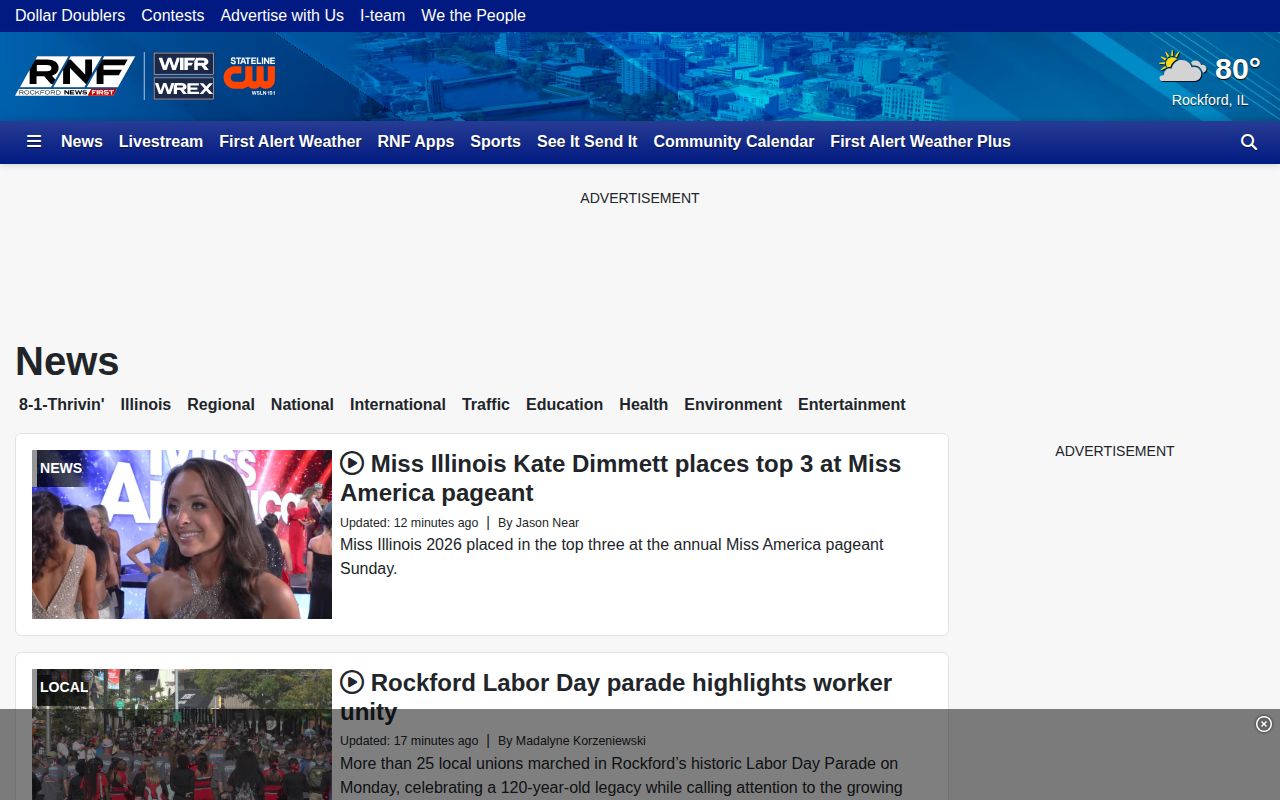Select Sports in the navigation bar
Screen dimensions: 1280x800
coord(495,141)
